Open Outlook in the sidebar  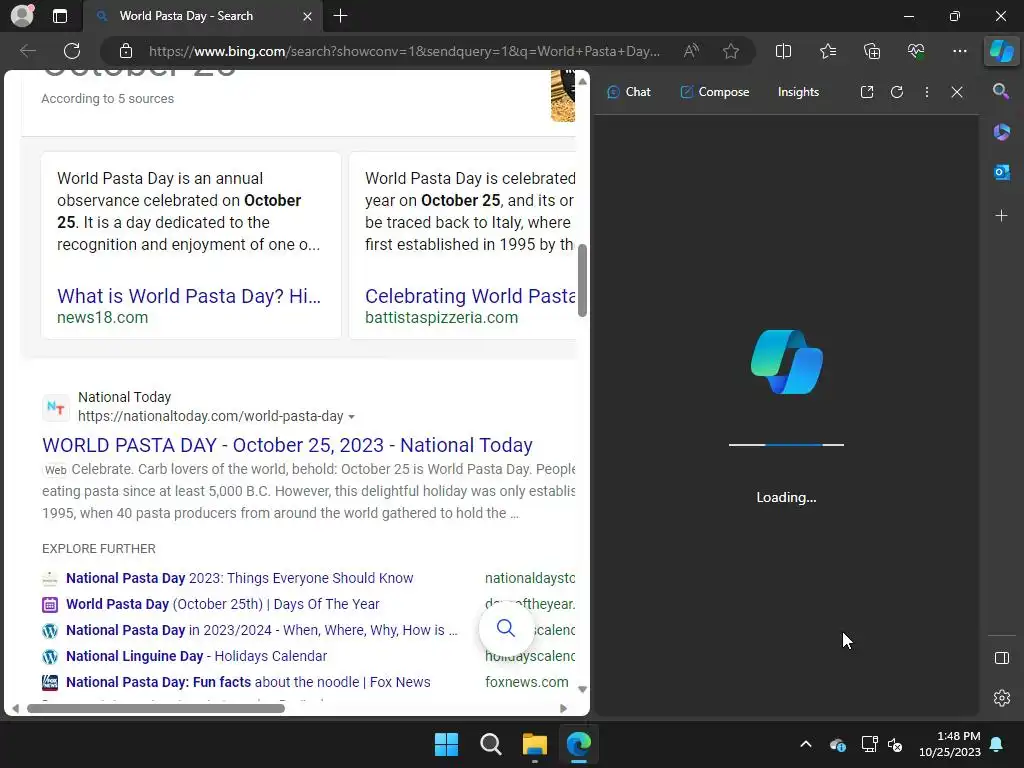[x=1001, y=172]
